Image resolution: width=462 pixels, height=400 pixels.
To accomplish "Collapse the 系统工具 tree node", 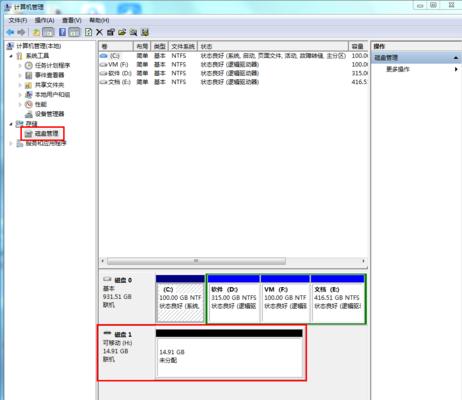I will 11,56.
